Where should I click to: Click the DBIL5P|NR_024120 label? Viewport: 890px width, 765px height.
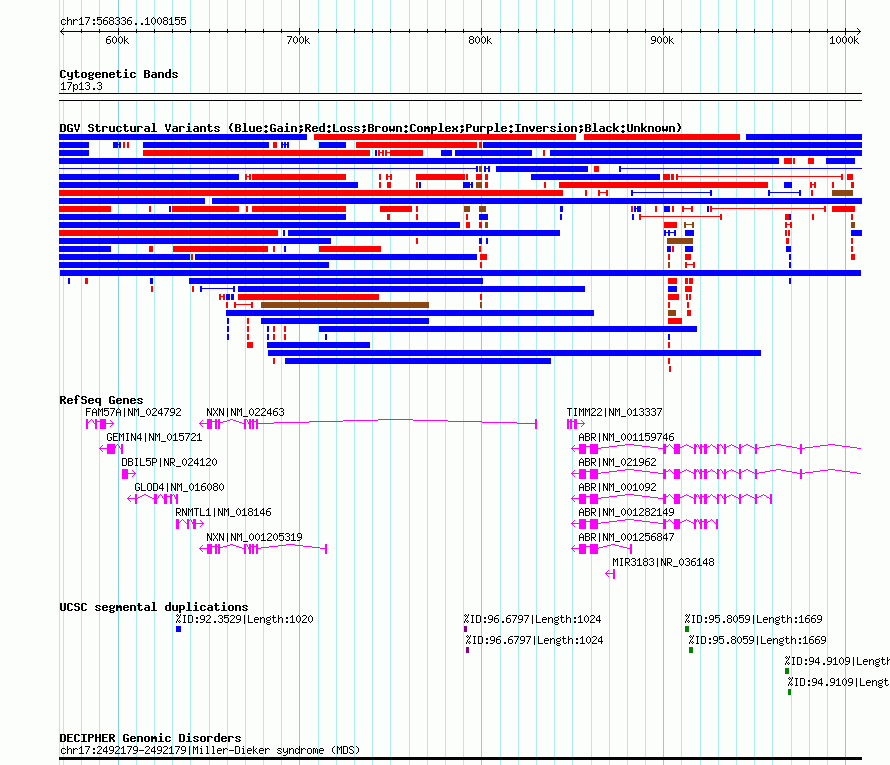(169, 463)
